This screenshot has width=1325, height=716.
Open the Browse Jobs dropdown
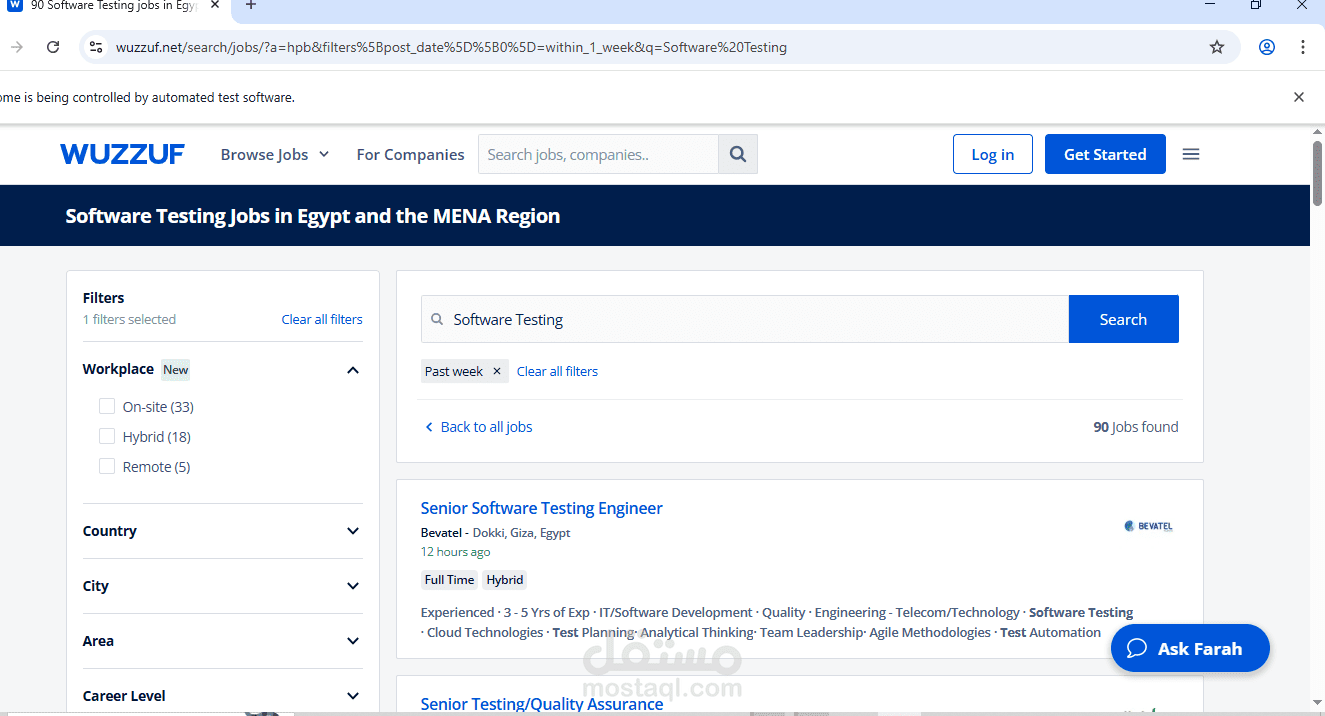coord(275,154)
